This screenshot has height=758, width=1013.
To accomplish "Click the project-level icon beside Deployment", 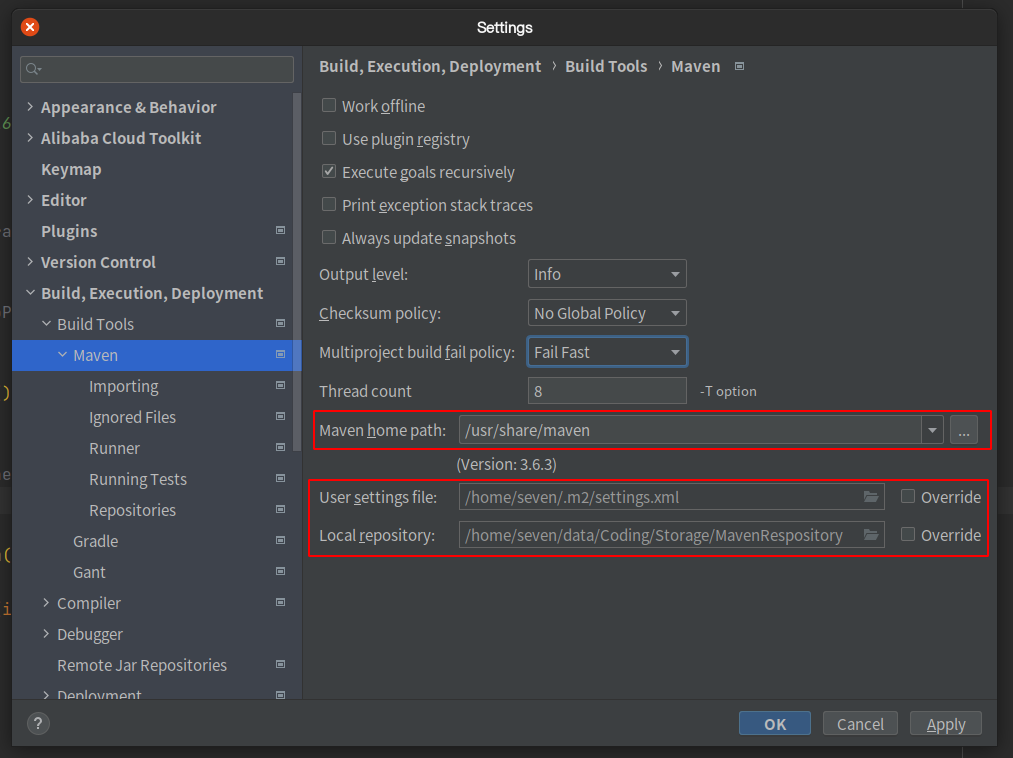I will (280, 695).
